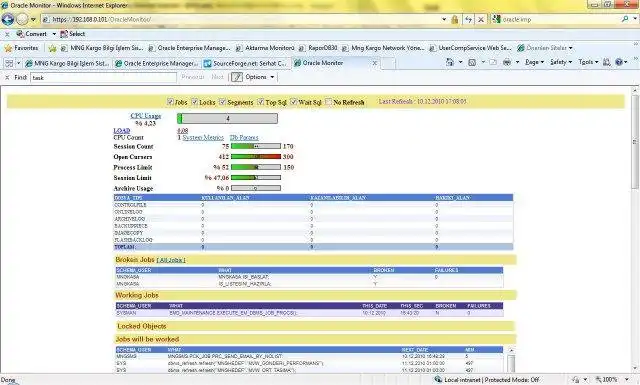This screenshot has height=385, width=640.
Task: Click the Read Mail icon
Action: point(493,62)
